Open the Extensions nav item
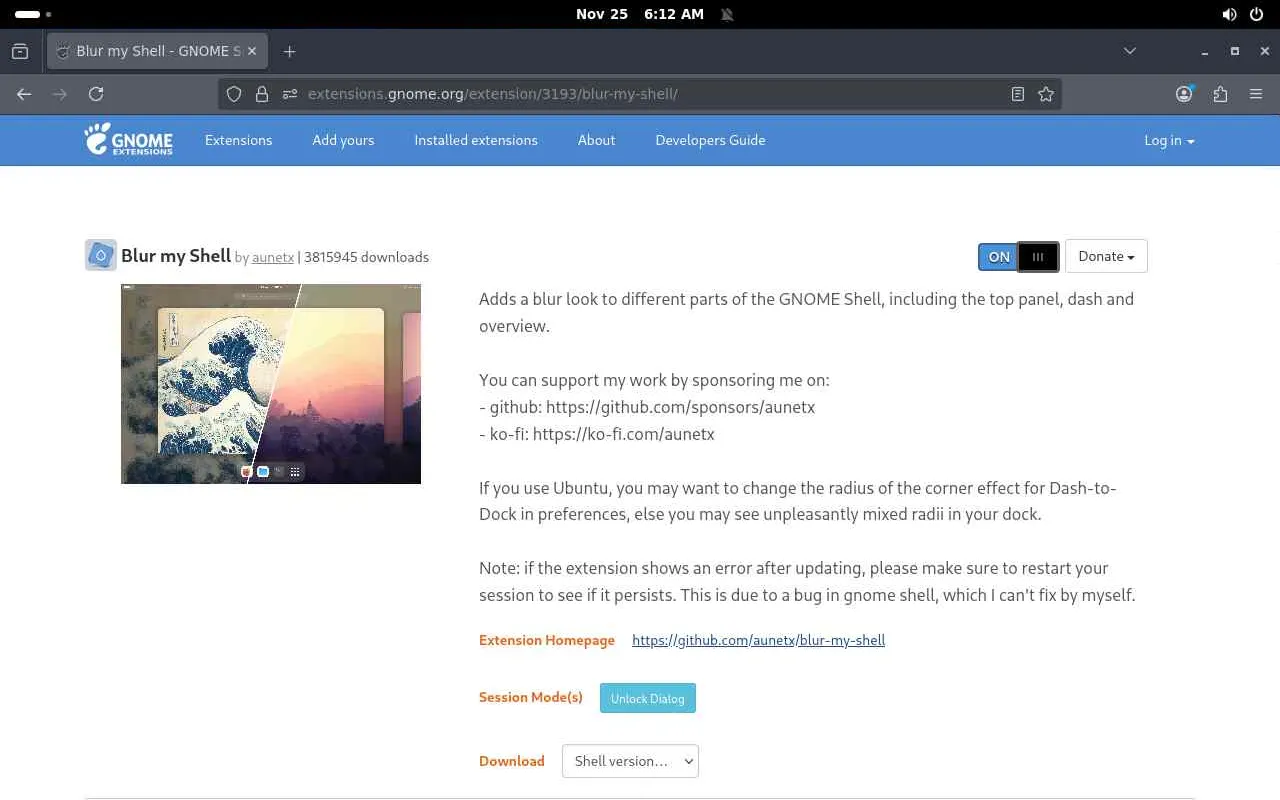 pyautogui.click(x=238, y=140)
